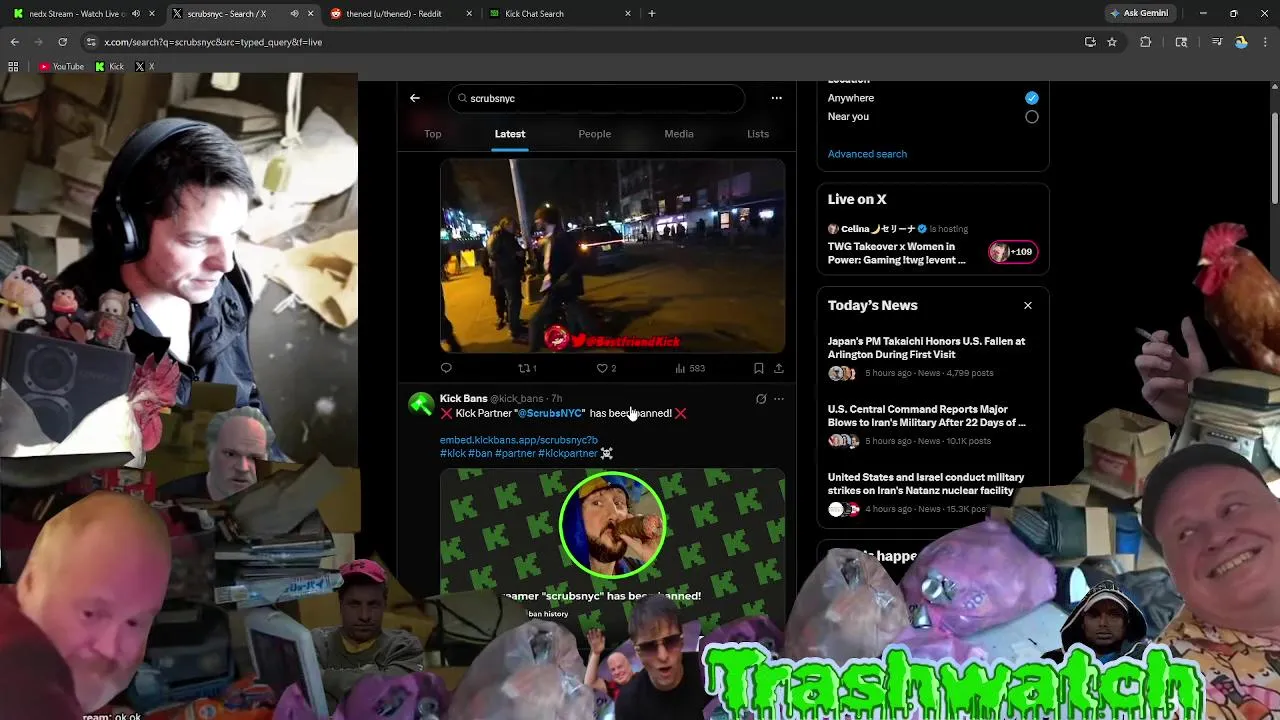Click the browser address bar URL
The height and width of the screenshot is (720, 1280).
point(213,42)
